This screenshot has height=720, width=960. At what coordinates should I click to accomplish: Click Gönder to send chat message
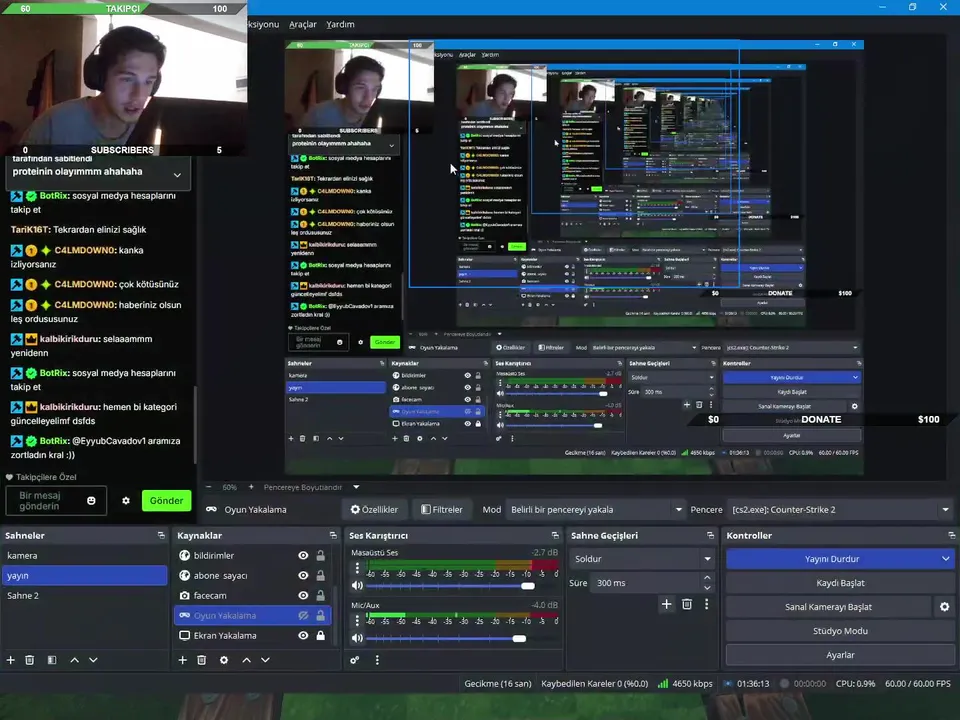point(166,501)
